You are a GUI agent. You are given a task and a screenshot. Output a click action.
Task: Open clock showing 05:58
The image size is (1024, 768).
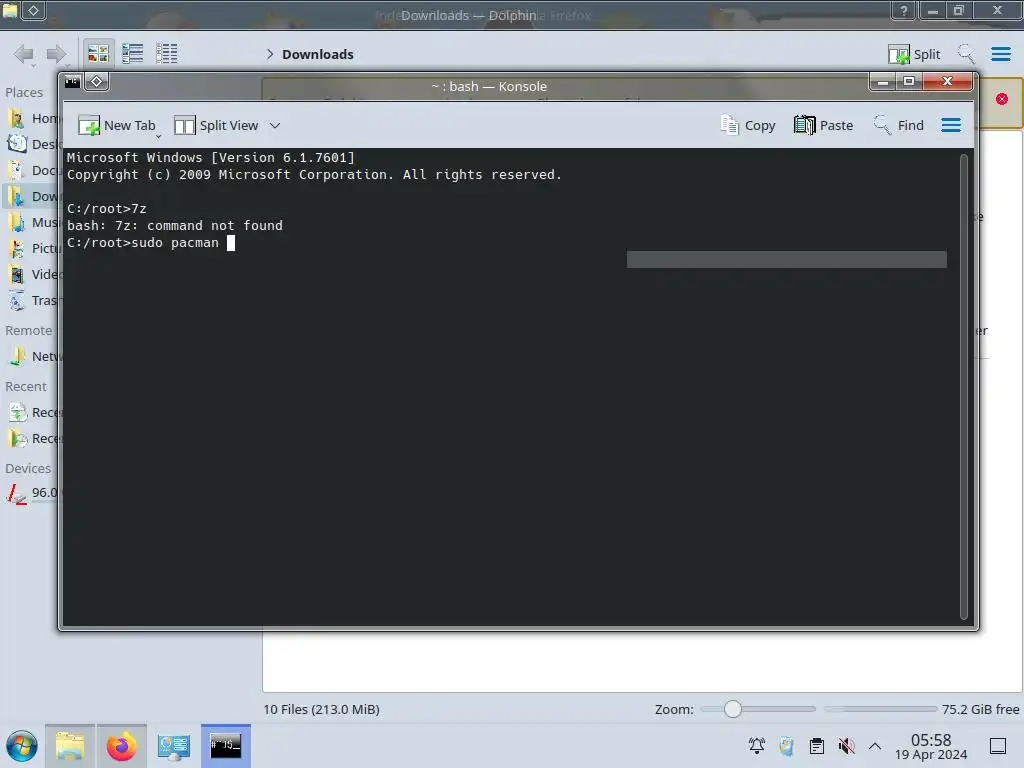coord(931,746)
